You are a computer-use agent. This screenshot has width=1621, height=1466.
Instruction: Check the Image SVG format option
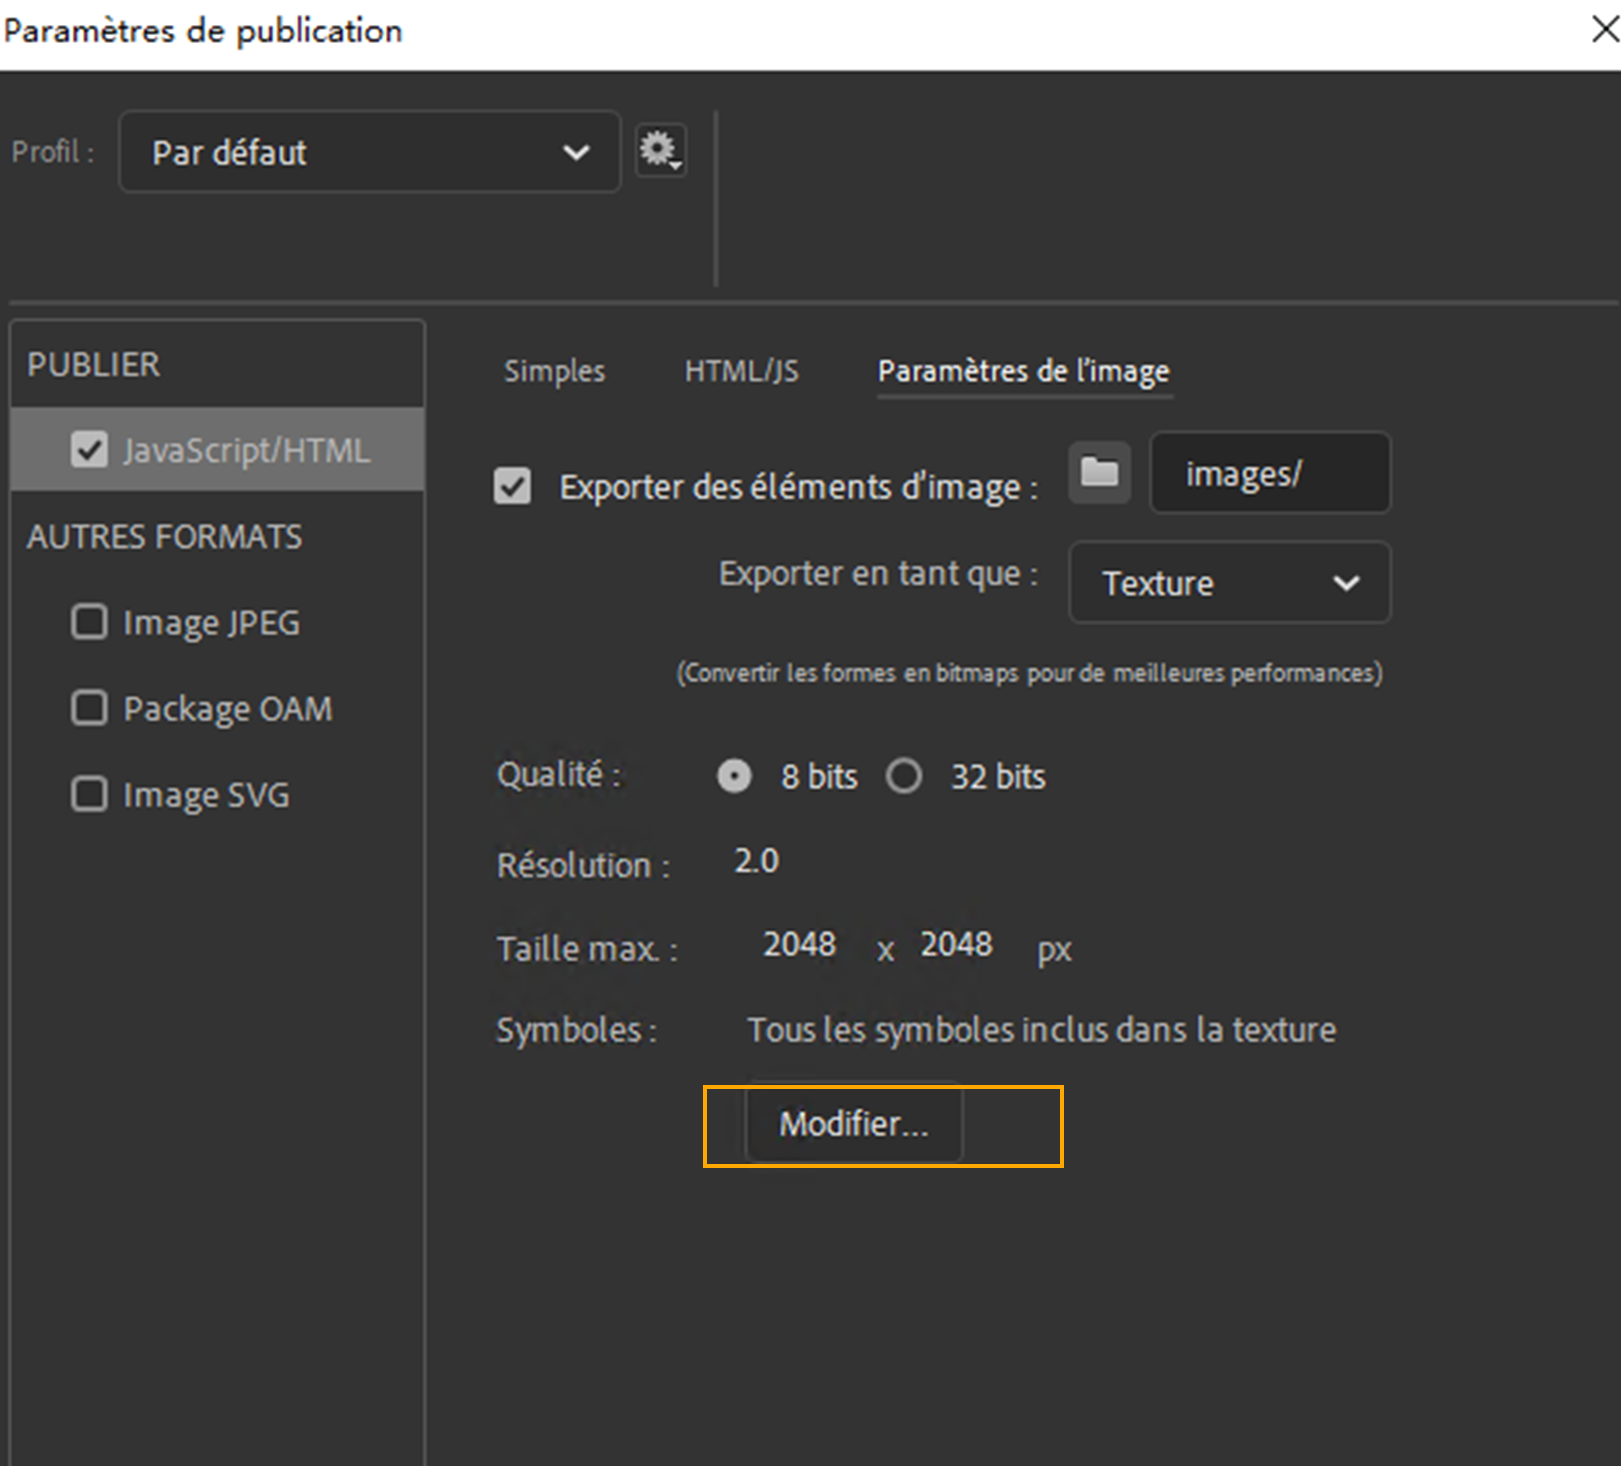click(90, 795)
